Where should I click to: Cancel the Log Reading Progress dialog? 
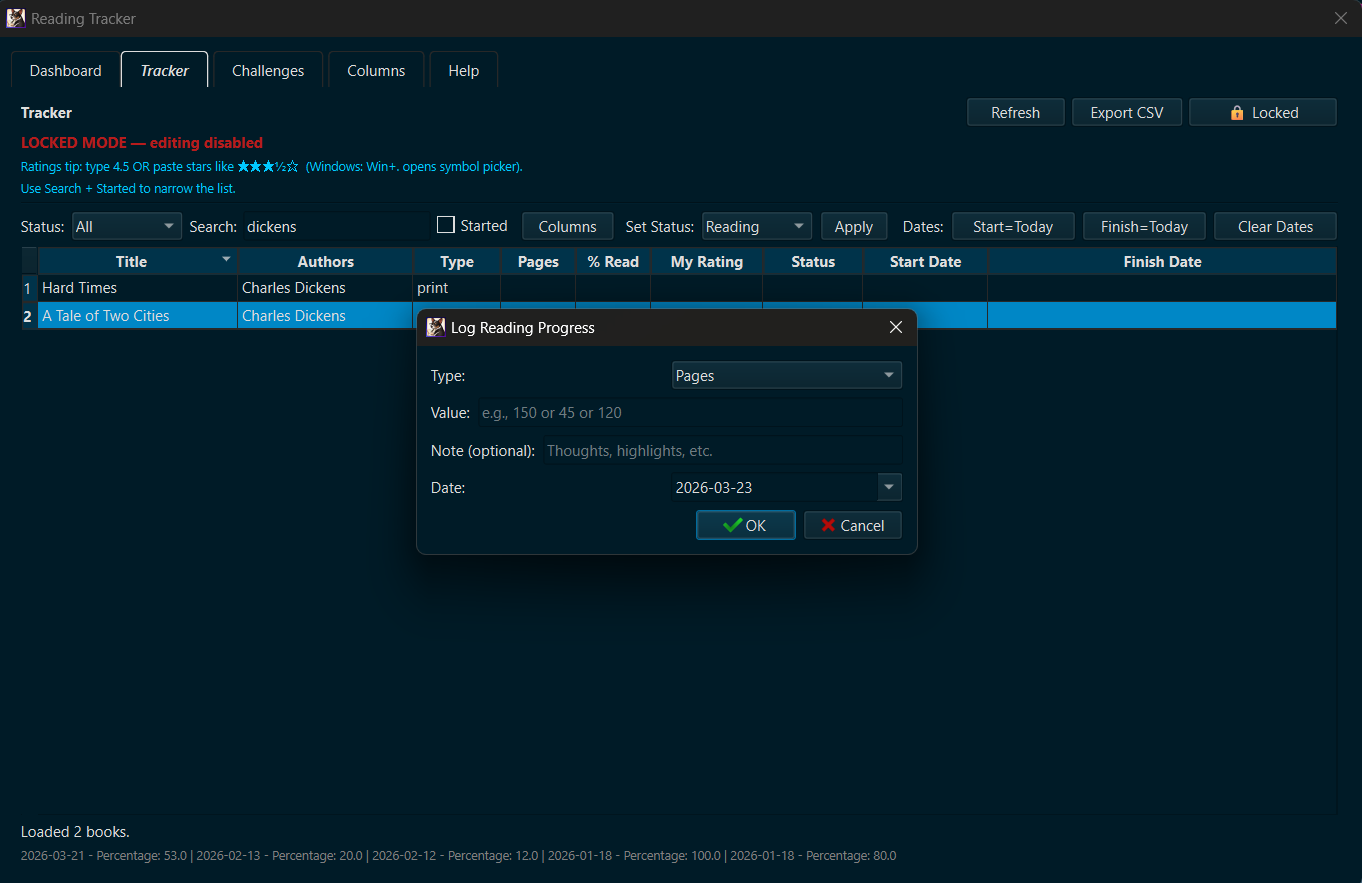coord(853,525)
